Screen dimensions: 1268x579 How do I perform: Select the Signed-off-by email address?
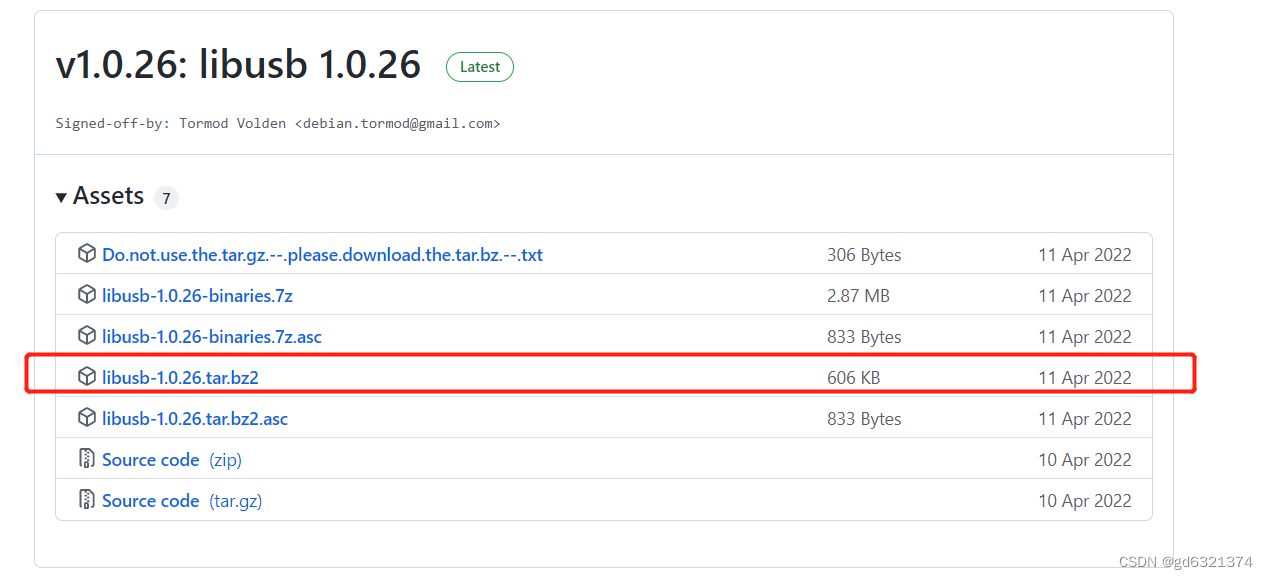coord(398,123)
